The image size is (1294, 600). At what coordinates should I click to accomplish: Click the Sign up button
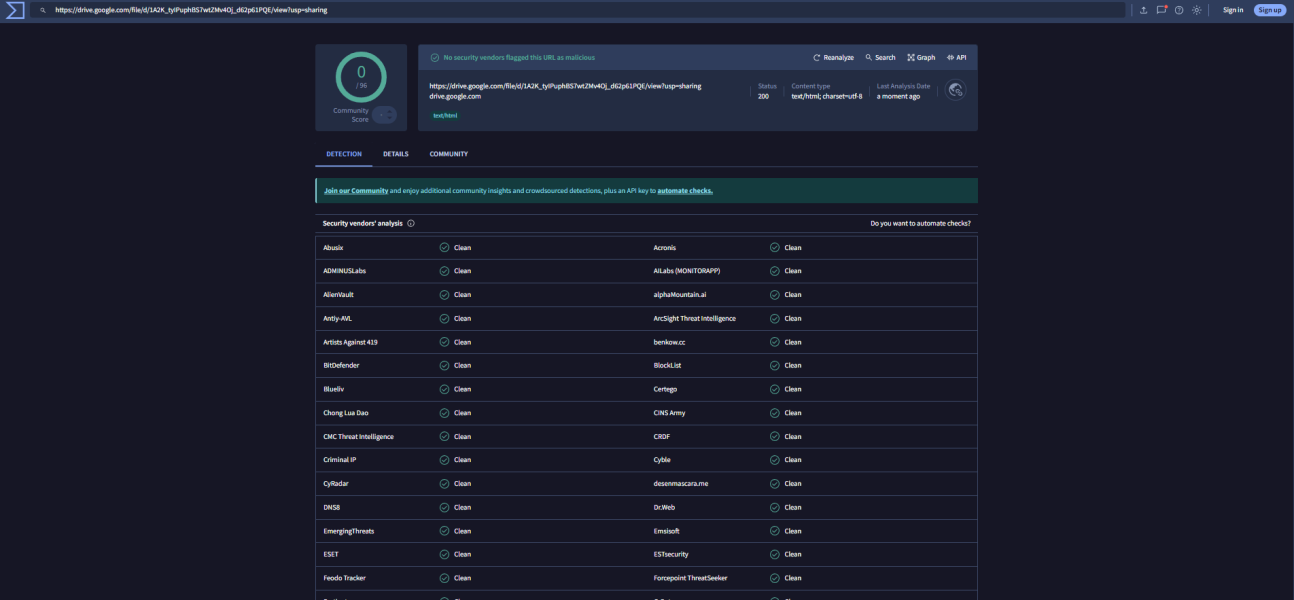[1269, 10]
